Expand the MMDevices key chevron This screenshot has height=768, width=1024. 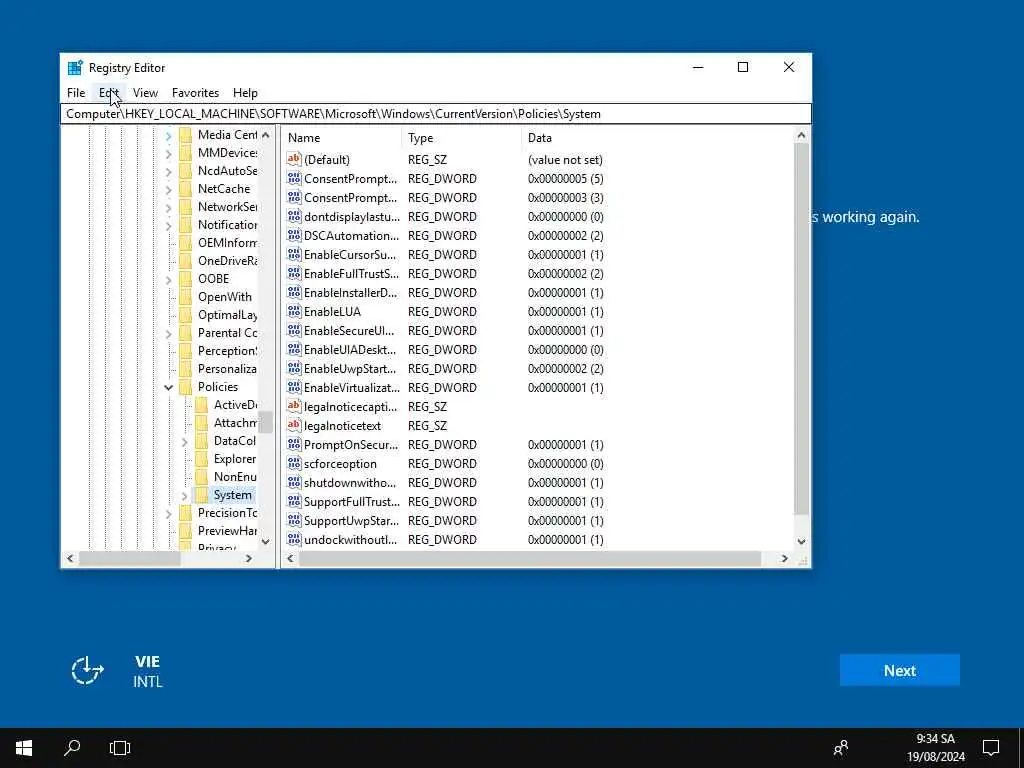168,153
